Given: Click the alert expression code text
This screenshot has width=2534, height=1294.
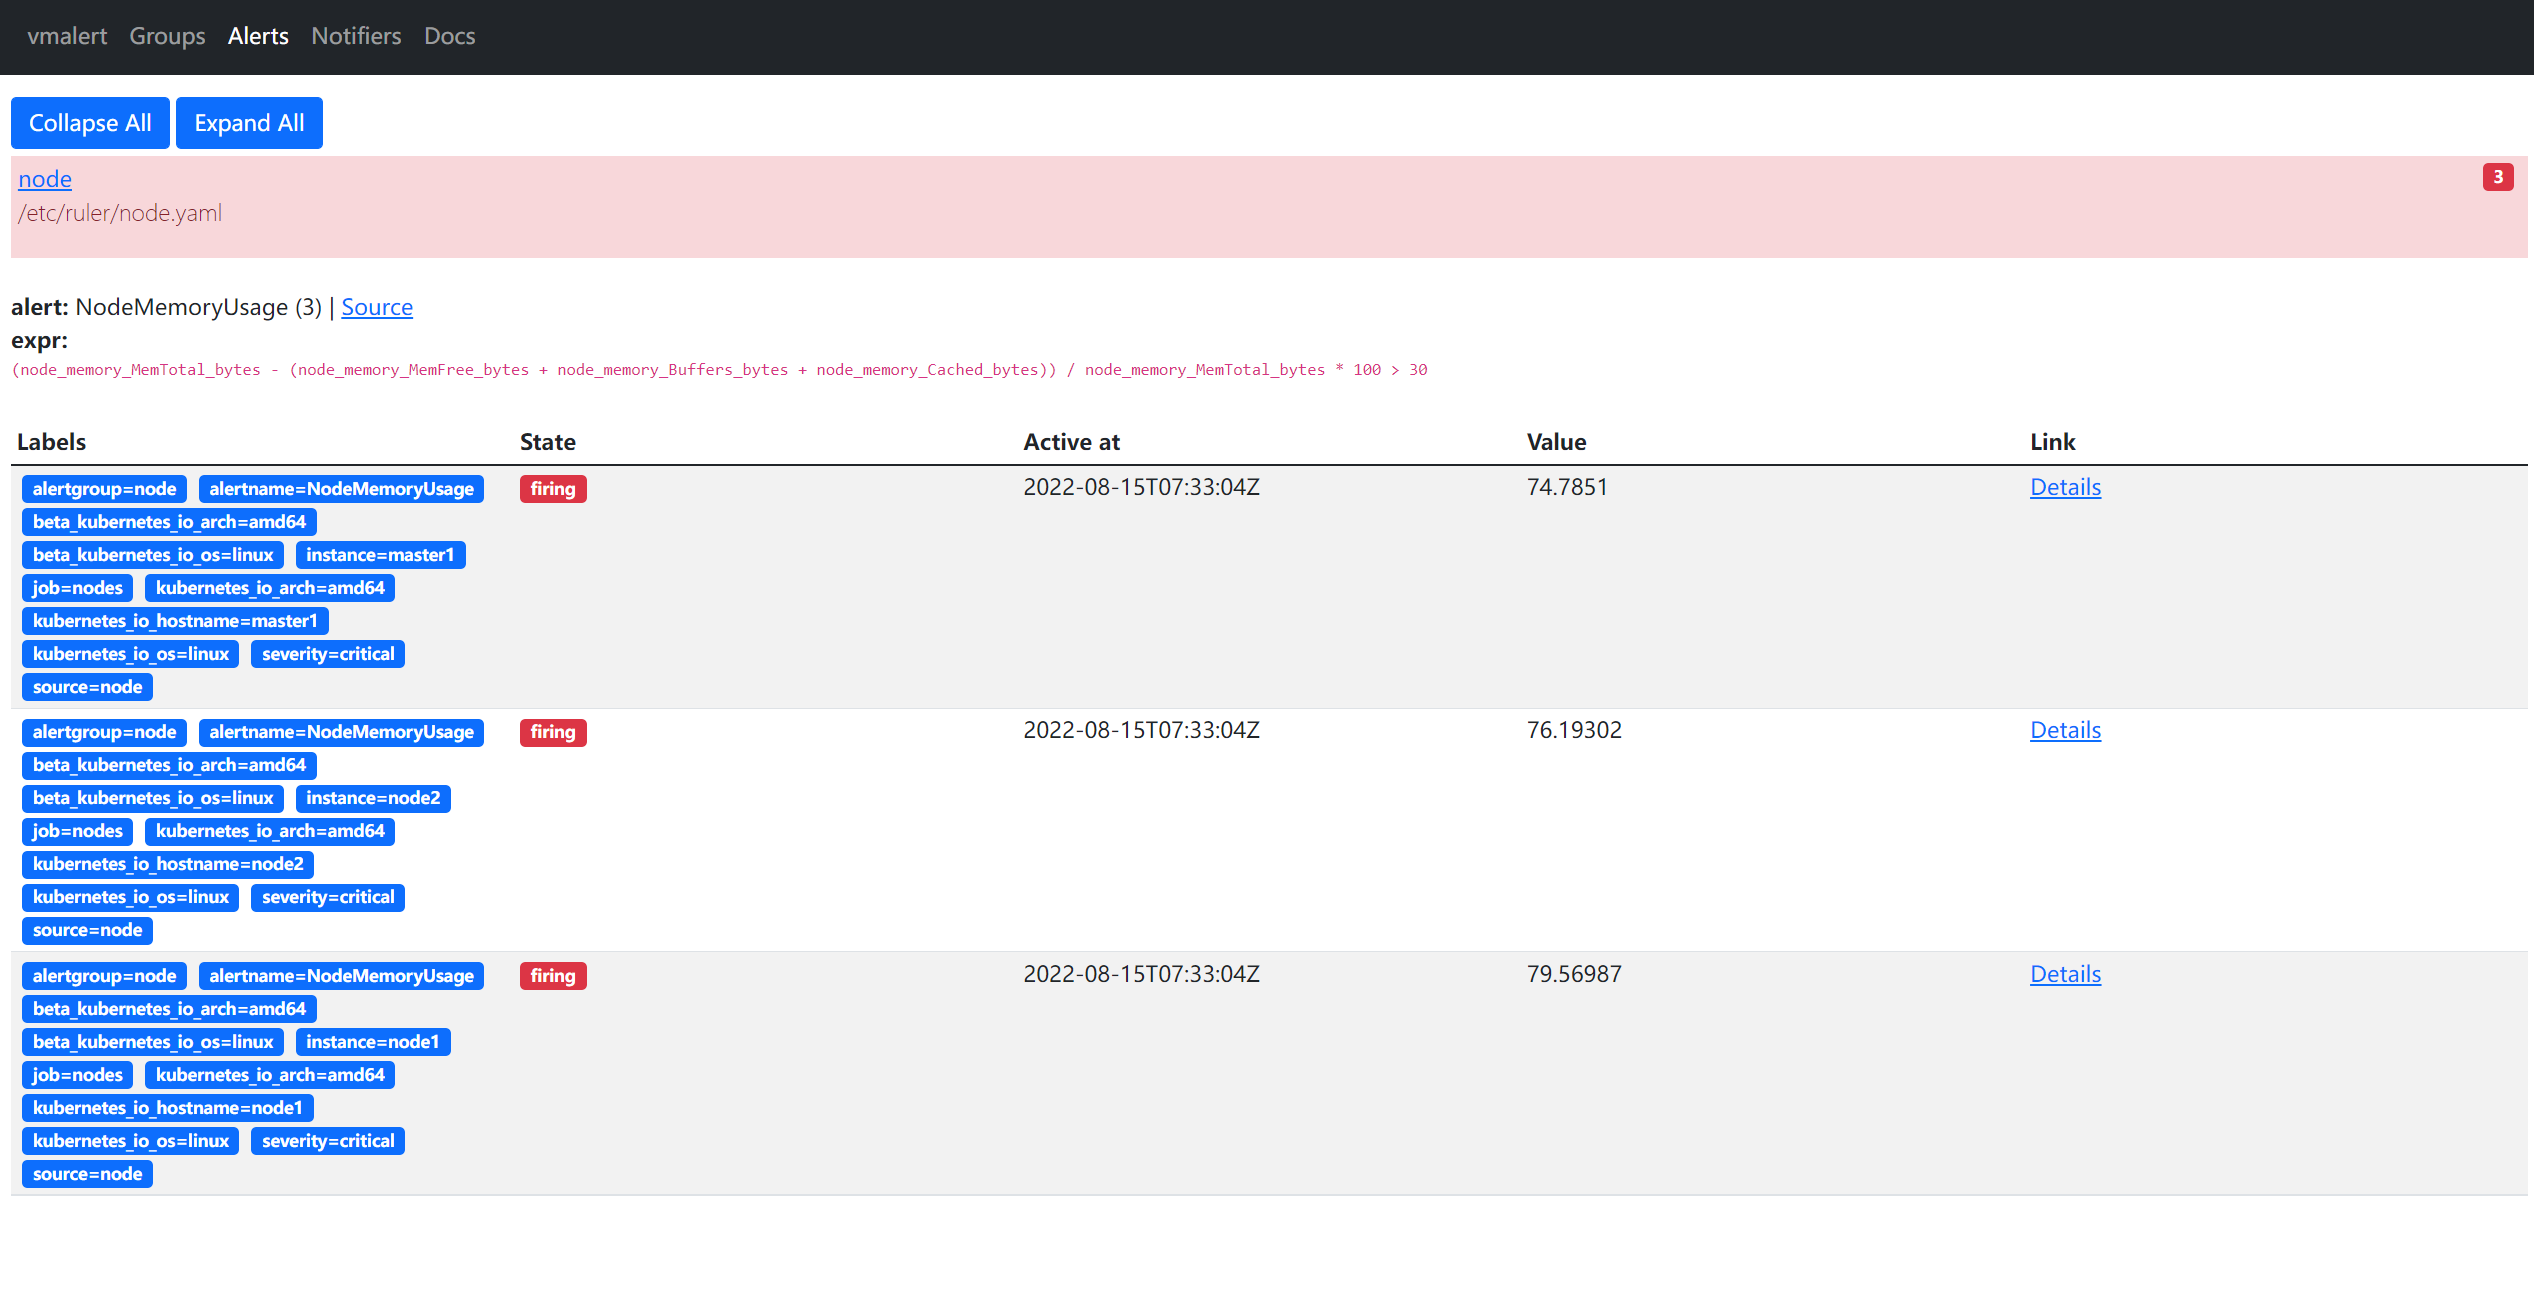Looking at the screenshot, I should click(718, 370).
